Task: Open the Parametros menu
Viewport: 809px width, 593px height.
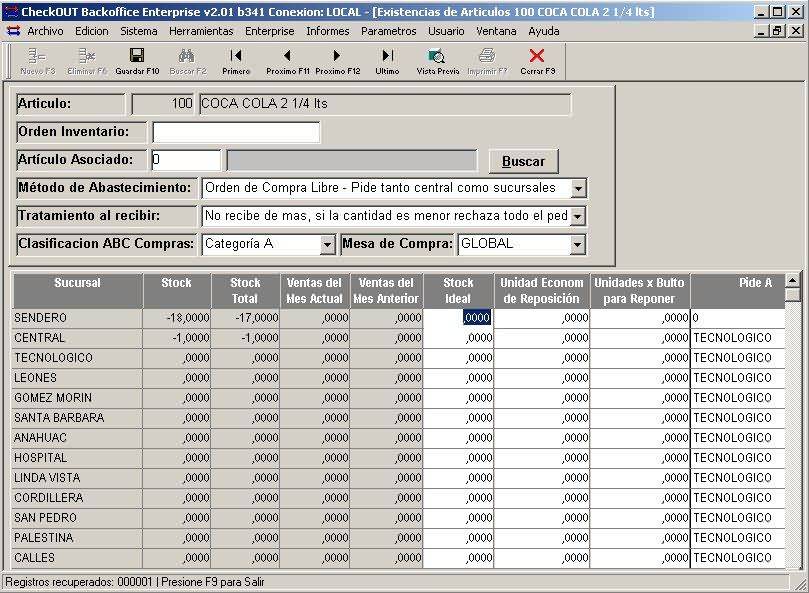Action: click(389, 31)
